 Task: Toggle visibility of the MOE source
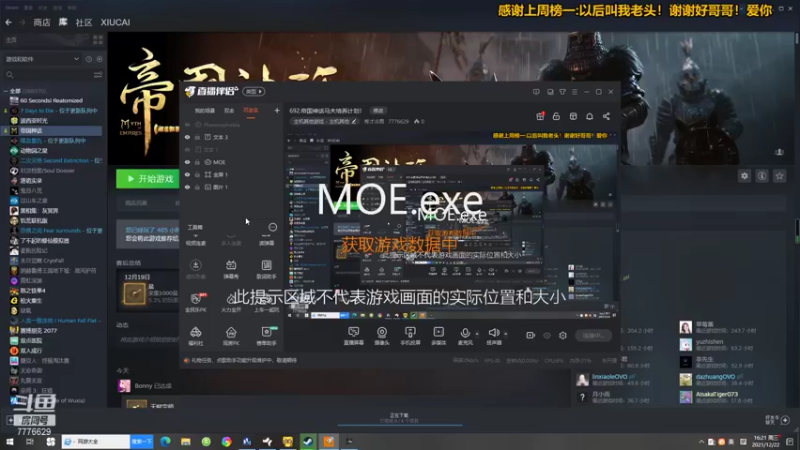187,162
